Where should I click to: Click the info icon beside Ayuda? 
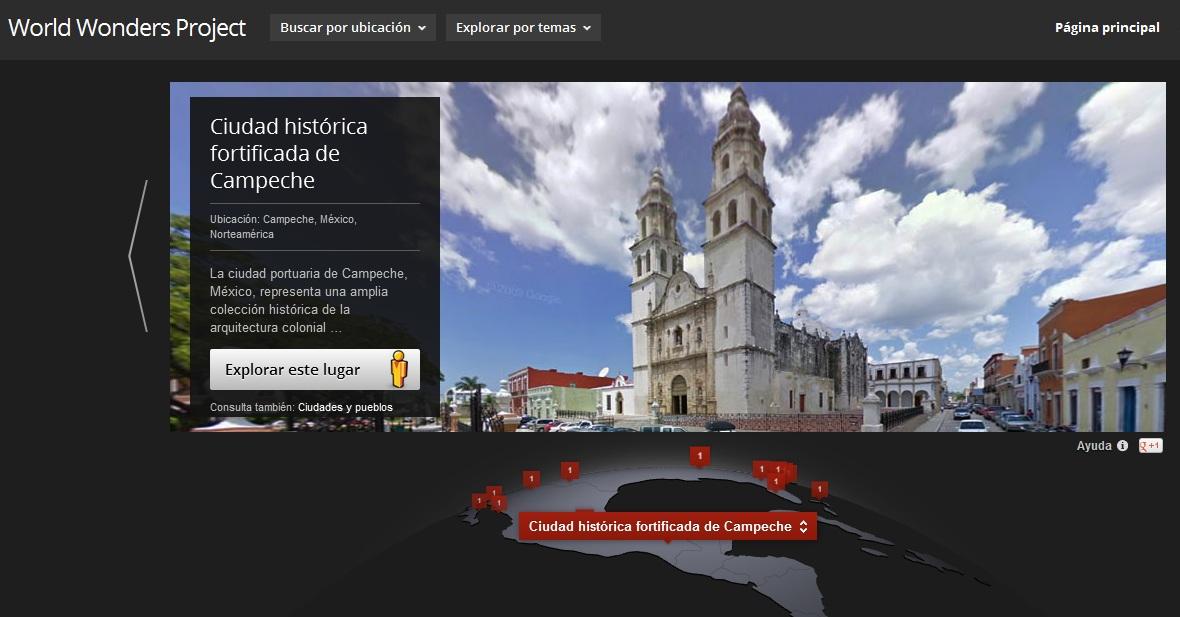pyautogui.click(x=1122, y=445)
